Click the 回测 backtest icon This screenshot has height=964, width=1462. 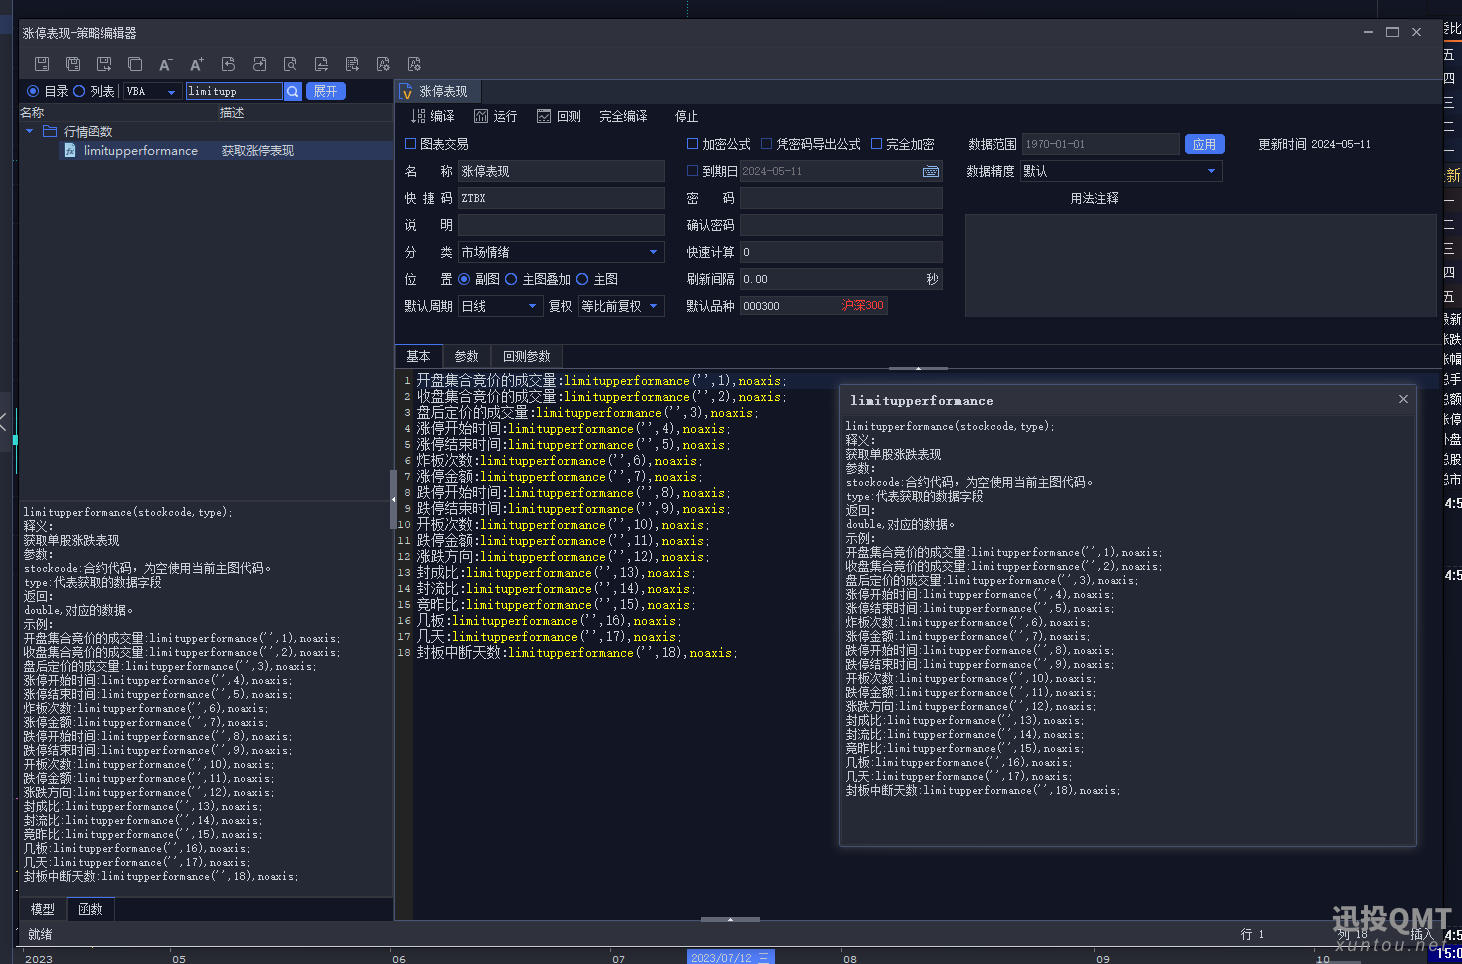click(544, 116)
